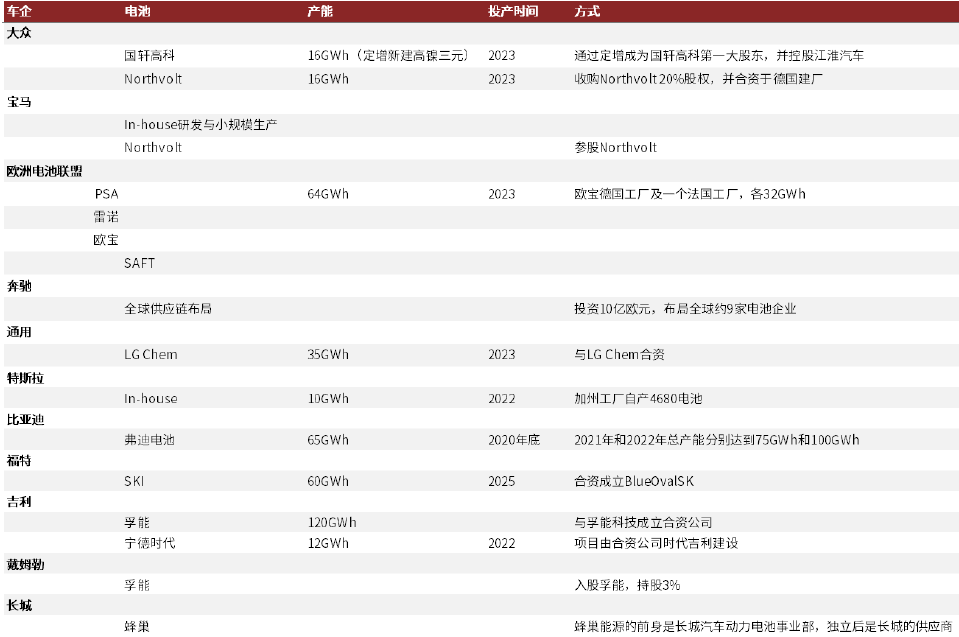This screenshot has width=959, height=637.
Task: Click the 车企 column header
Action: (18, 11)
